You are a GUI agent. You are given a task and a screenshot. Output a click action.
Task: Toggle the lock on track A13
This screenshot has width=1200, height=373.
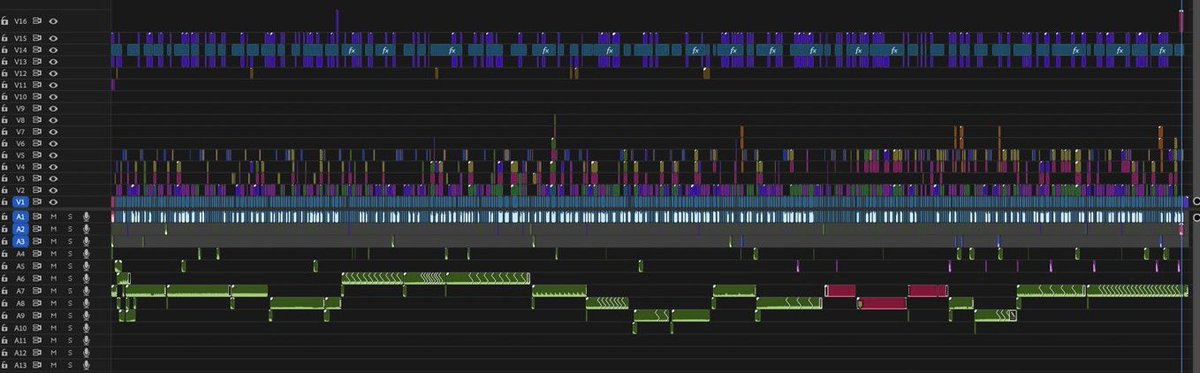5,365
